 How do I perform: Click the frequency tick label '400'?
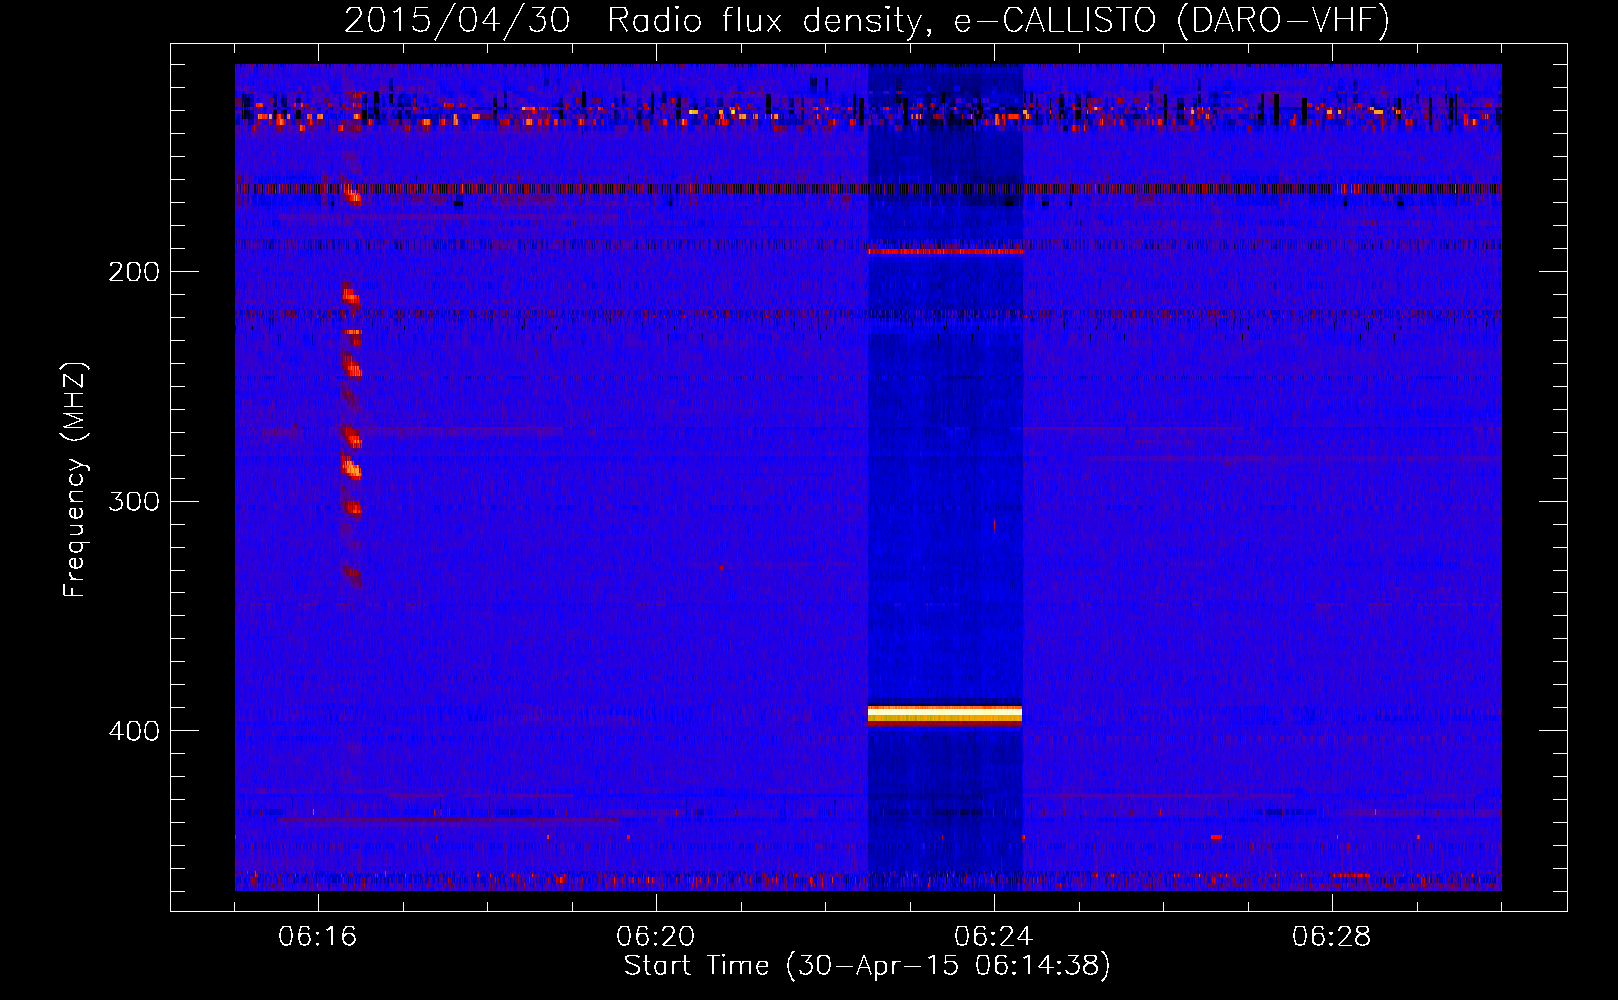134,731
